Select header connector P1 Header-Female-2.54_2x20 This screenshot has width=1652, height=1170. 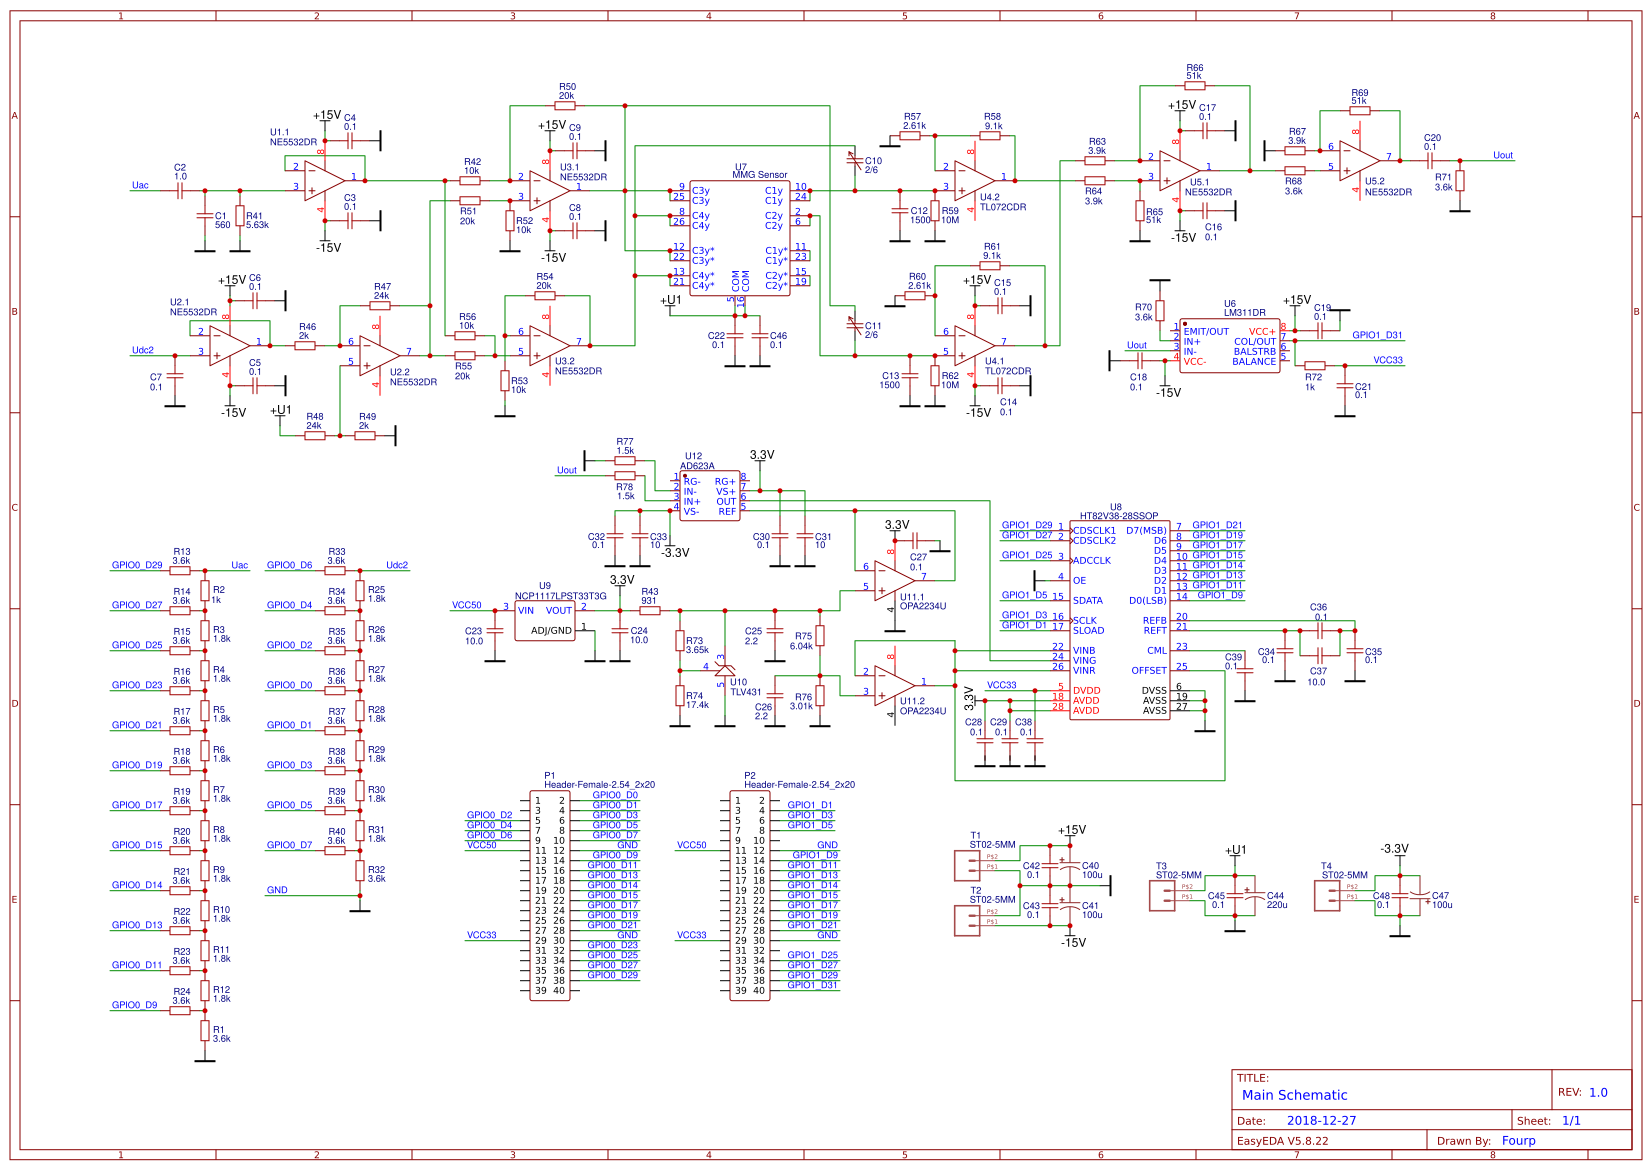coord(551,895)
